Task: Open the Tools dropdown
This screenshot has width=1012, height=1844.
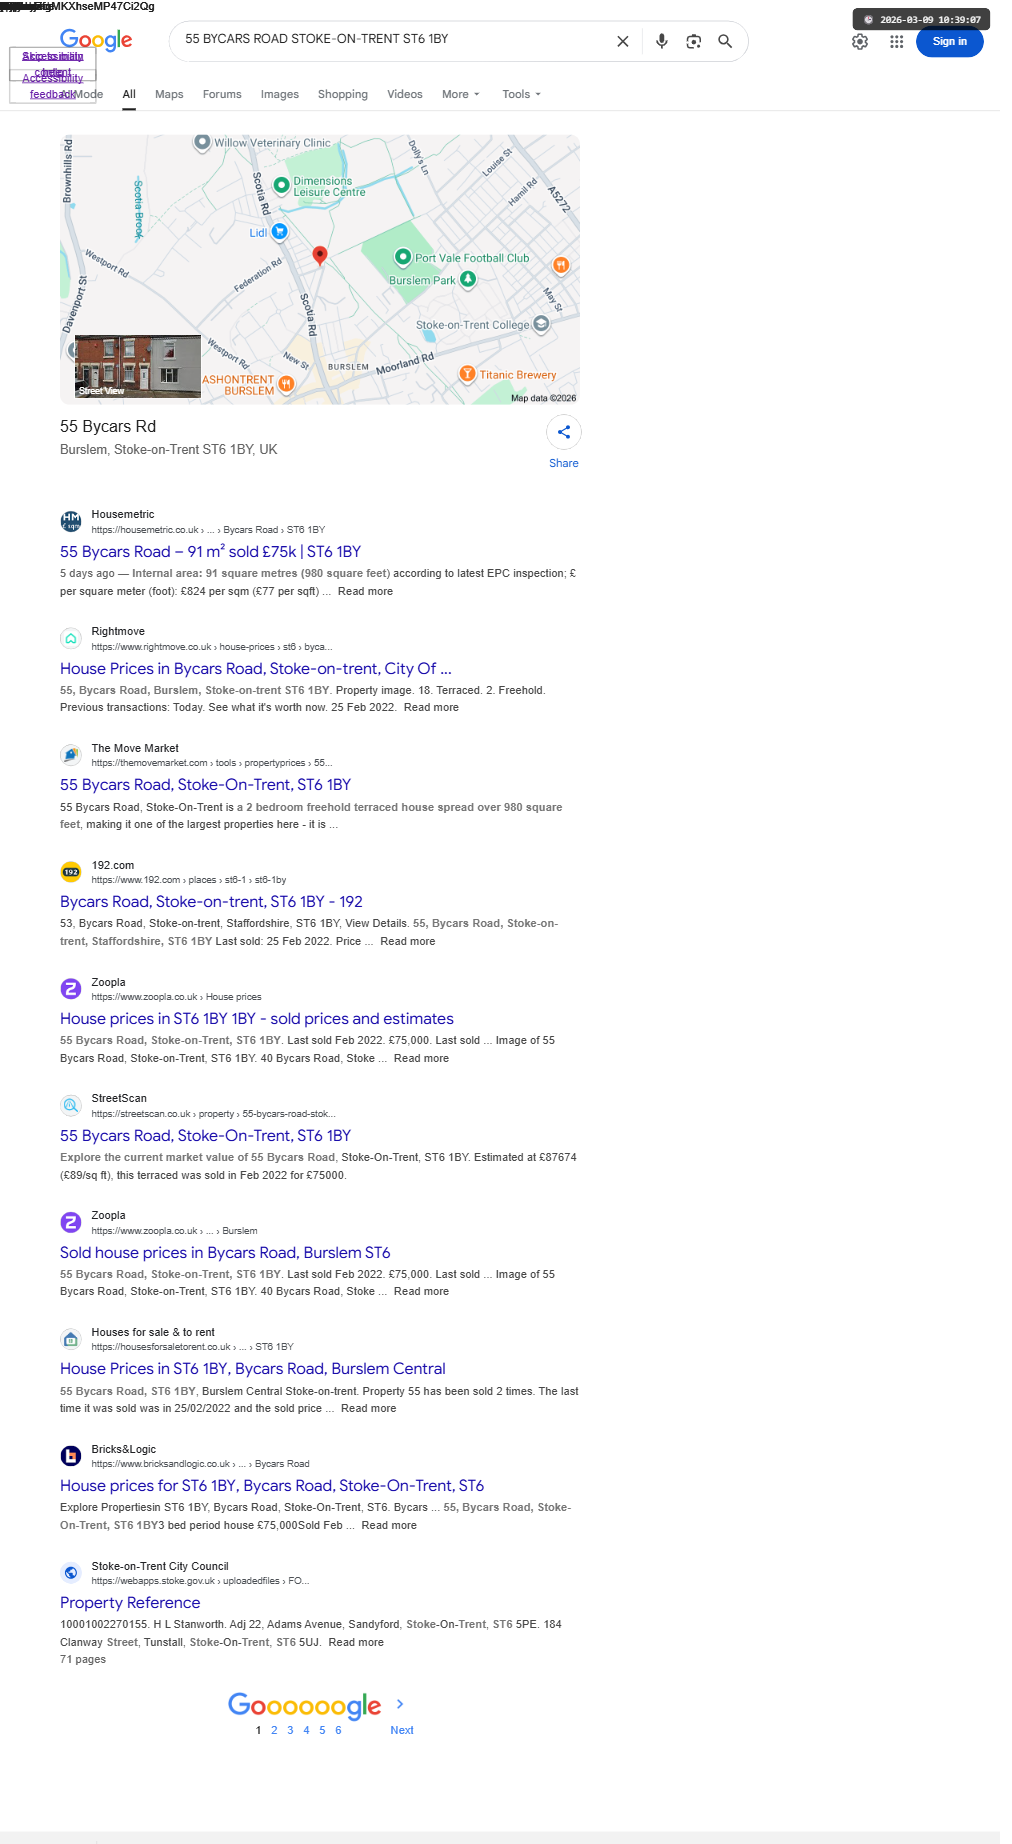Action: tap(521, 94)
